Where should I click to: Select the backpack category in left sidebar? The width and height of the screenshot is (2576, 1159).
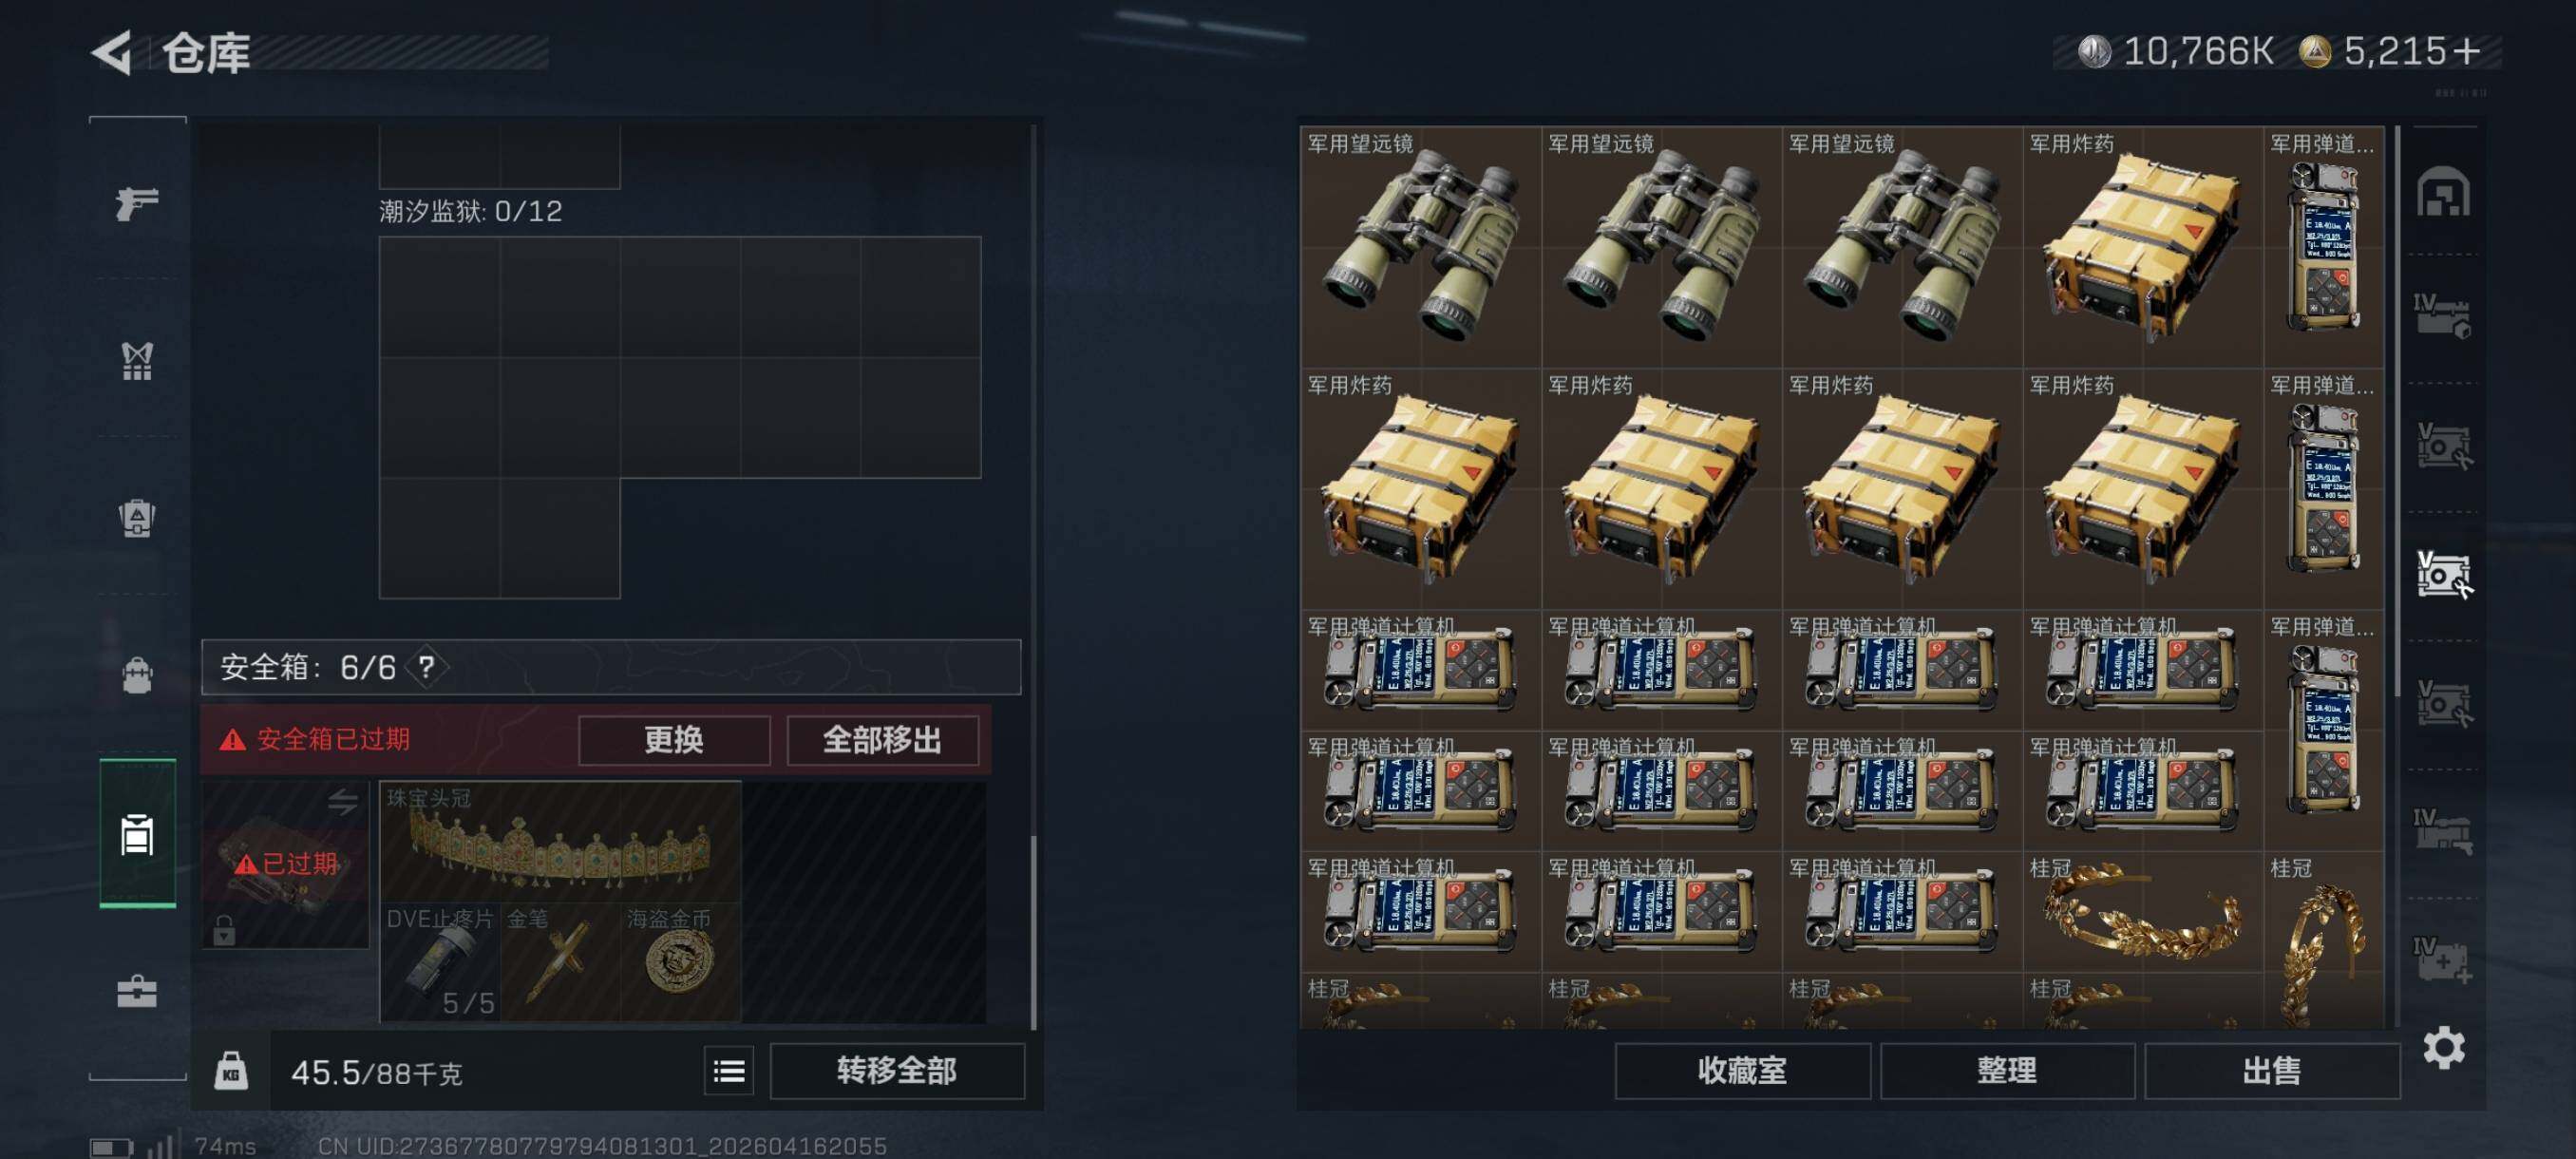pos(137,675)
